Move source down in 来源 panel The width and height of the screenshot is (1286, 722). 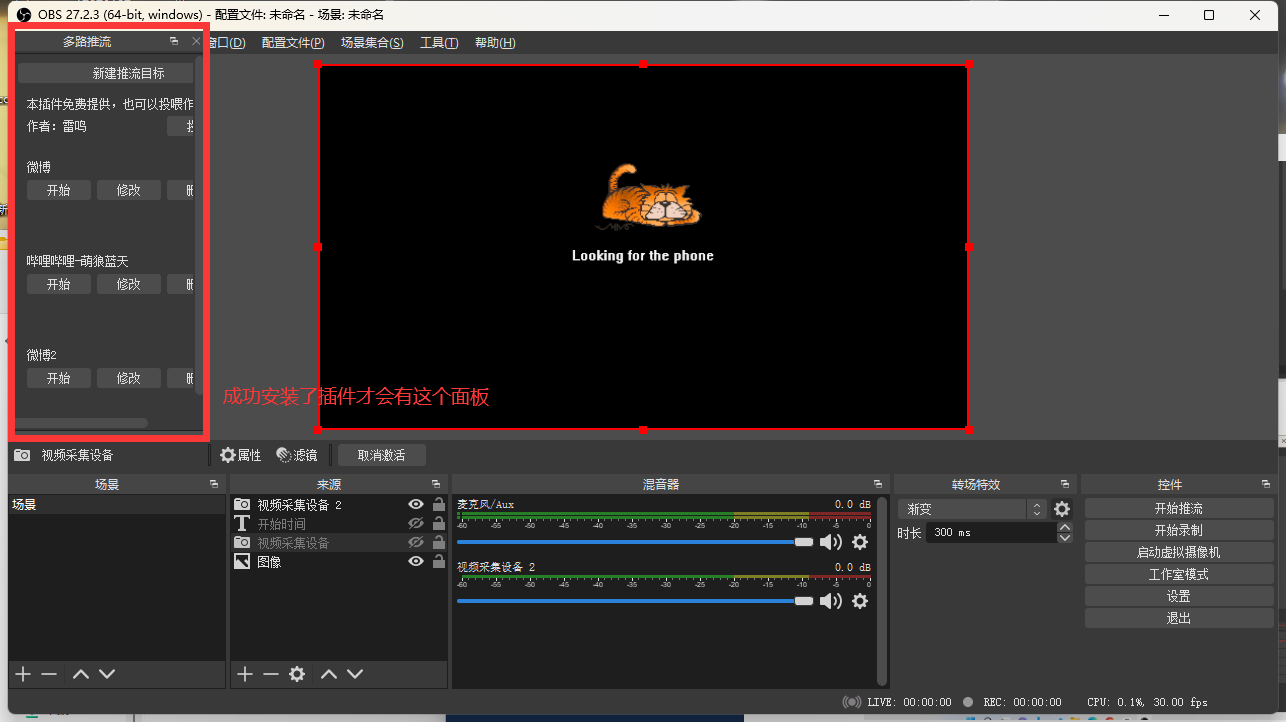click(x=355, y=674)
